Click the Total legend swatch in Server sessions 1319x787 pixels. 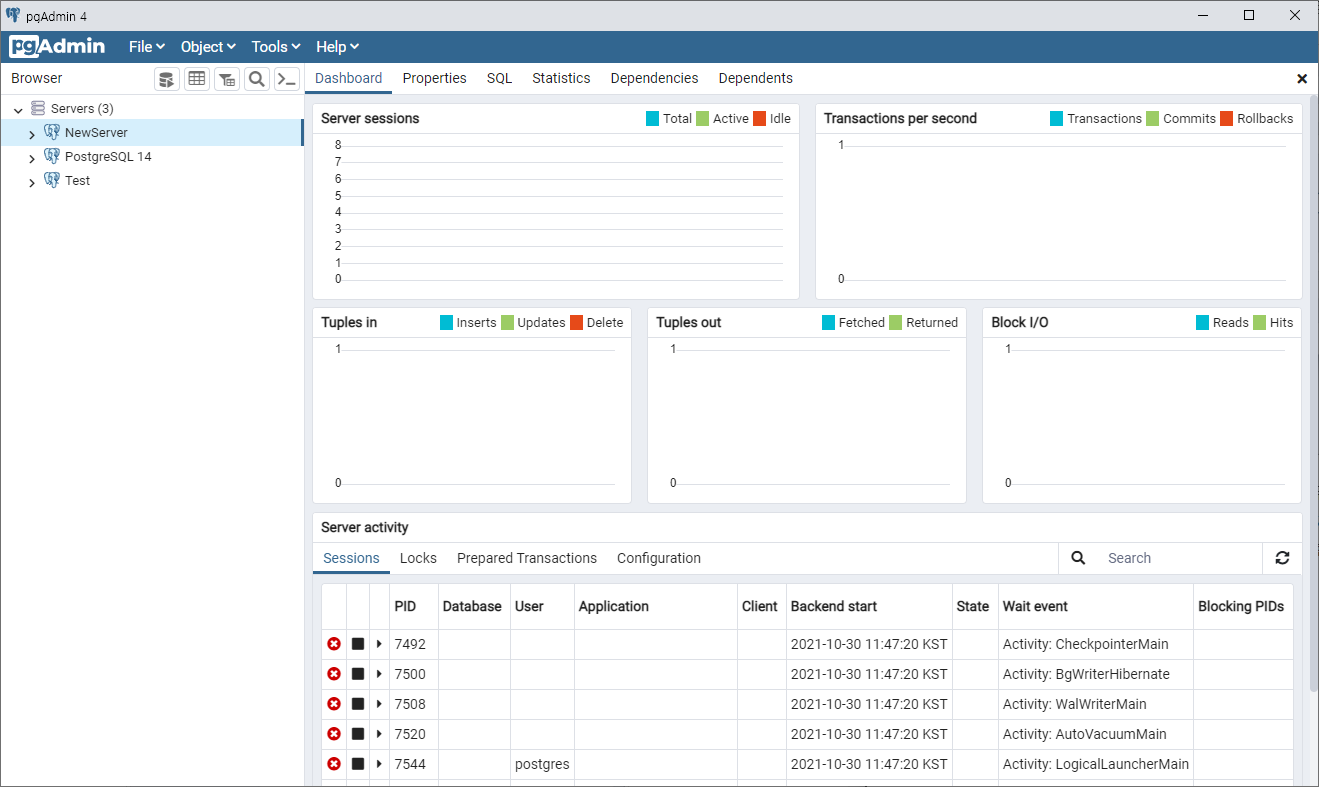coord(652,118)
